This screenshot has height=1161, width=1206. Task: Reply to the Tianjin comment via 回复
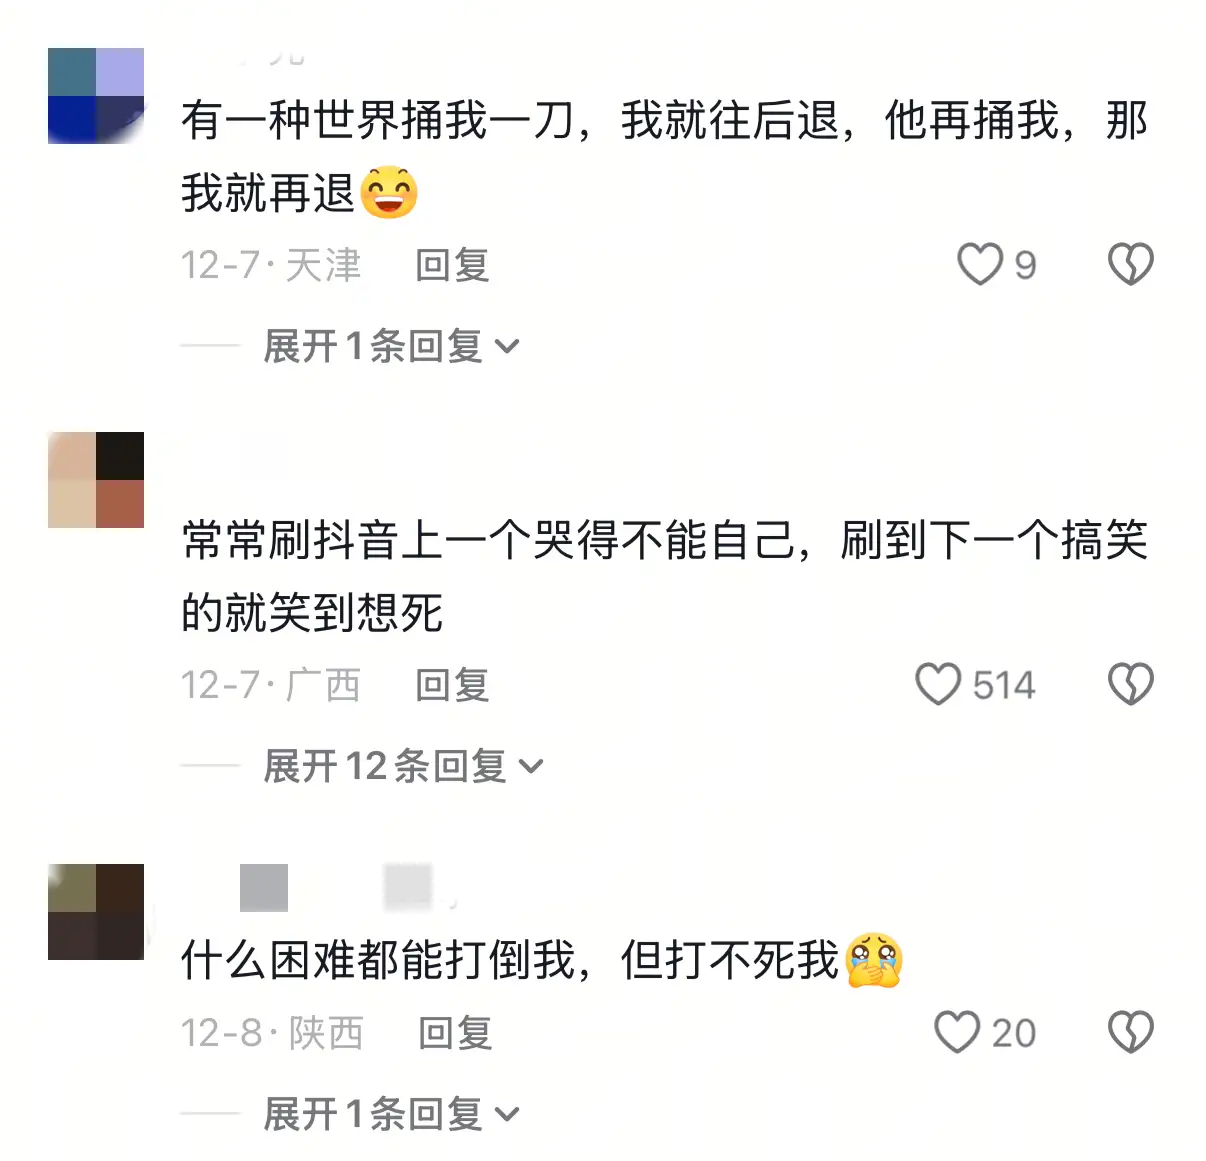(x=452, y=266)
